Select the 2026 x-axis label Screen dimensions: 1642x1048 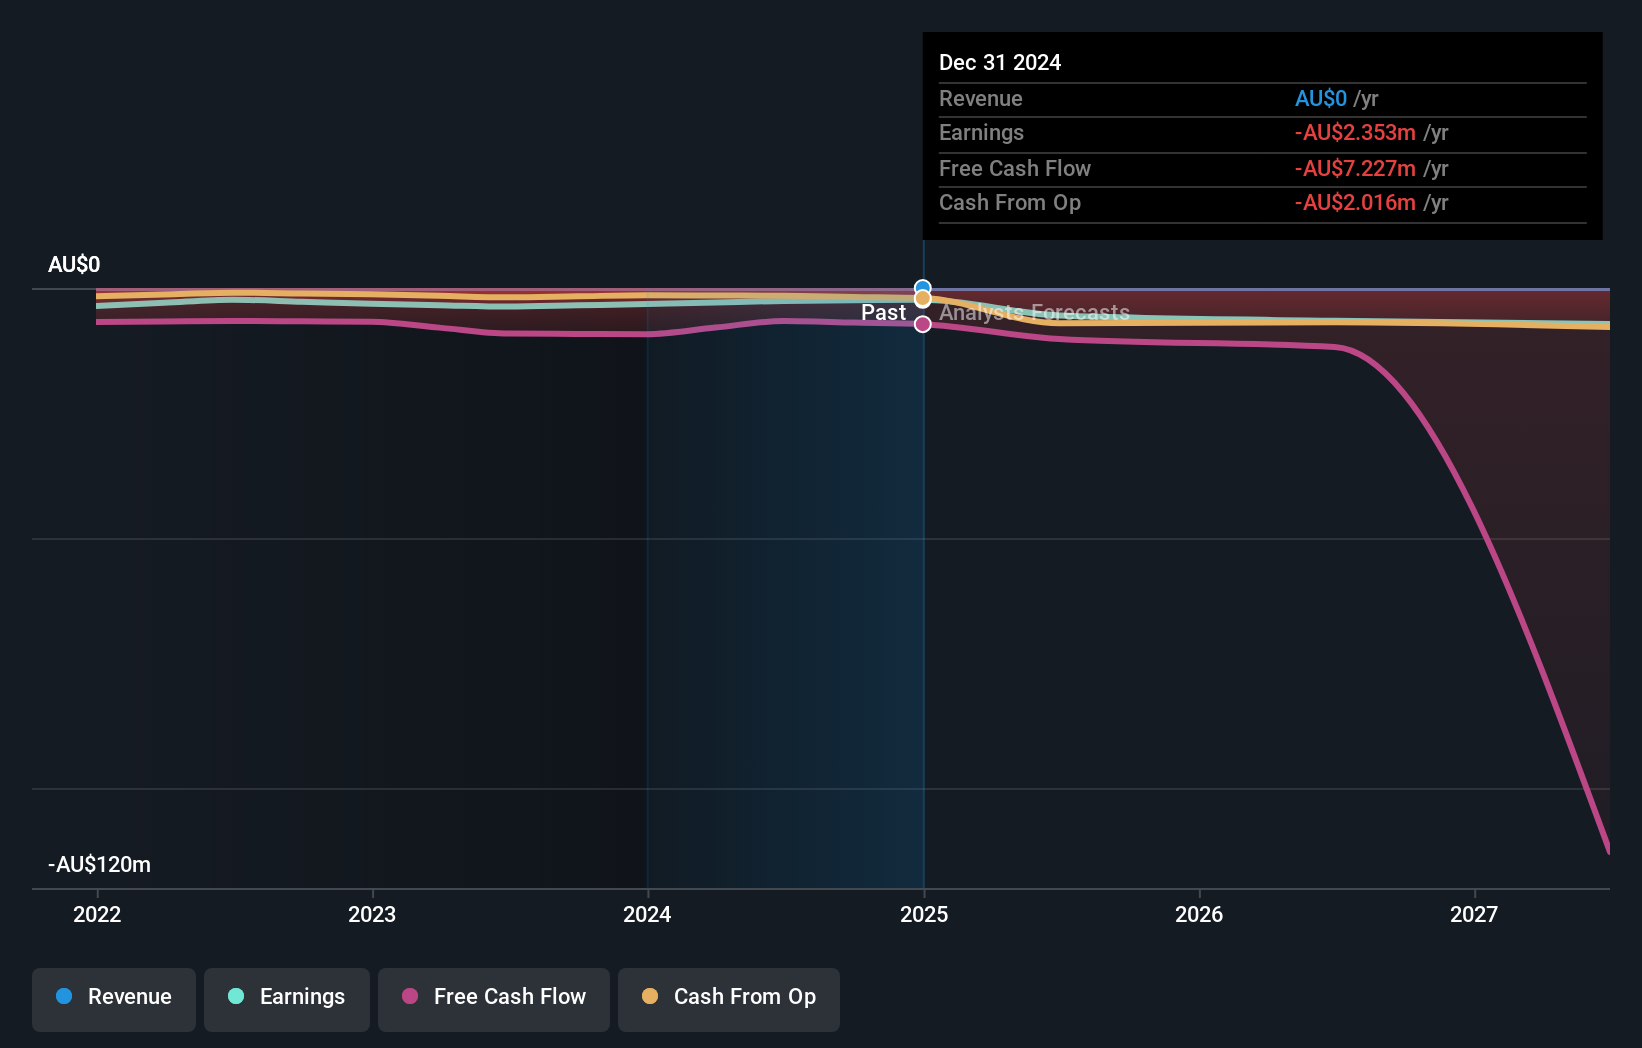click(1199, 914)
